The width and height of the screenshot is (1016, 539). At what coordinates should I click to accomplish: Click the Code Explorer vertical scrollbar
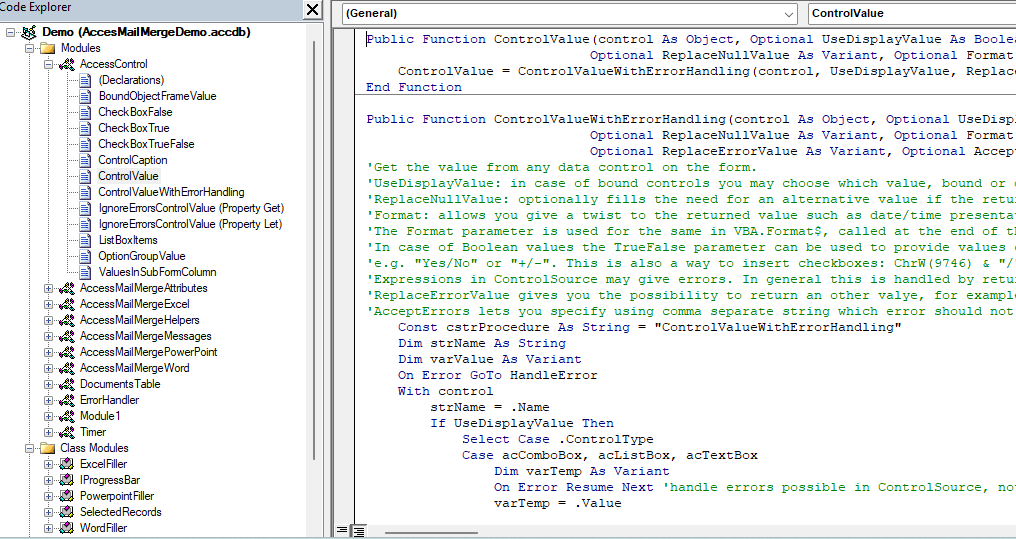(x=314, y=249)
